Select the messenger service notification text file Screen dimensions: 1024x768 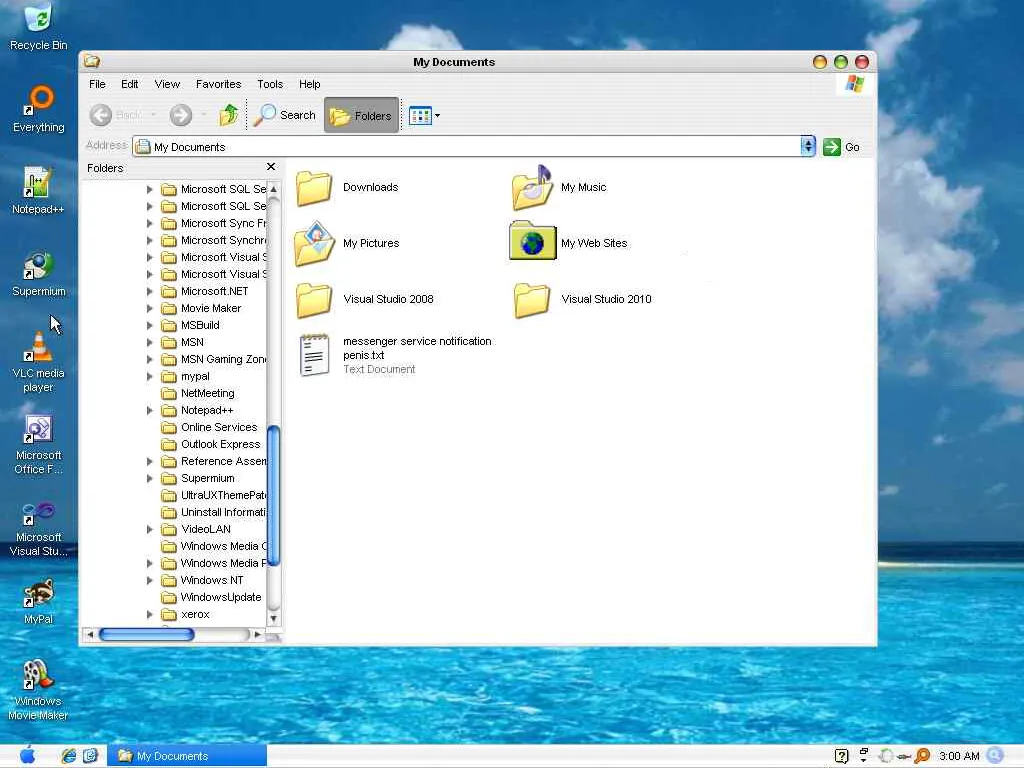pos(395,355)
